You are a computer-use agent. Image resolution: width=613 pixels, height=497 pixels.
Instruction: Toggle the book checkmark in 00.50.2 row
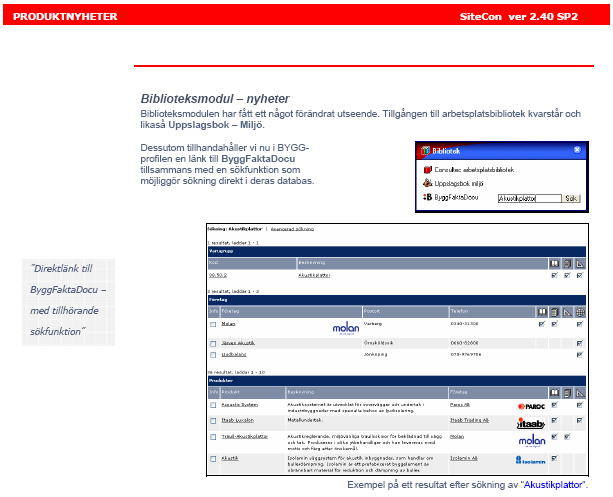click(554, 275)
